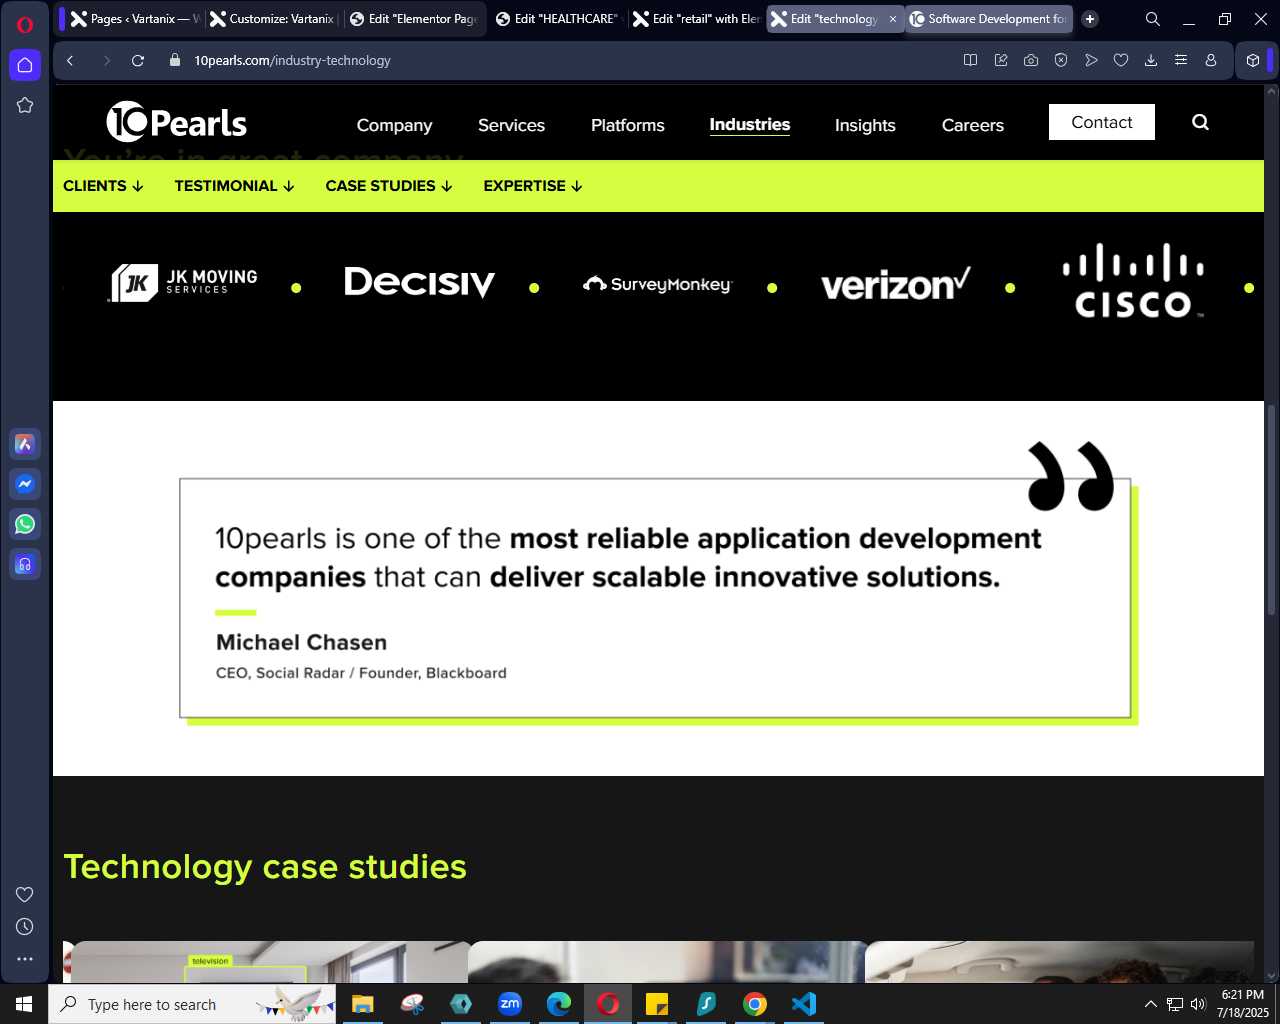
Task: Click the Decisiv client logo
Action: click(x=419, y=283)
